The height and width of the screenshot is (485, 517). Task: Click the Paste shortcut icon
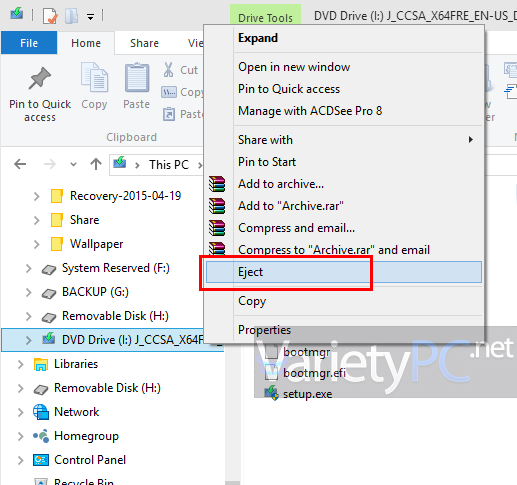tap(169, 114)
